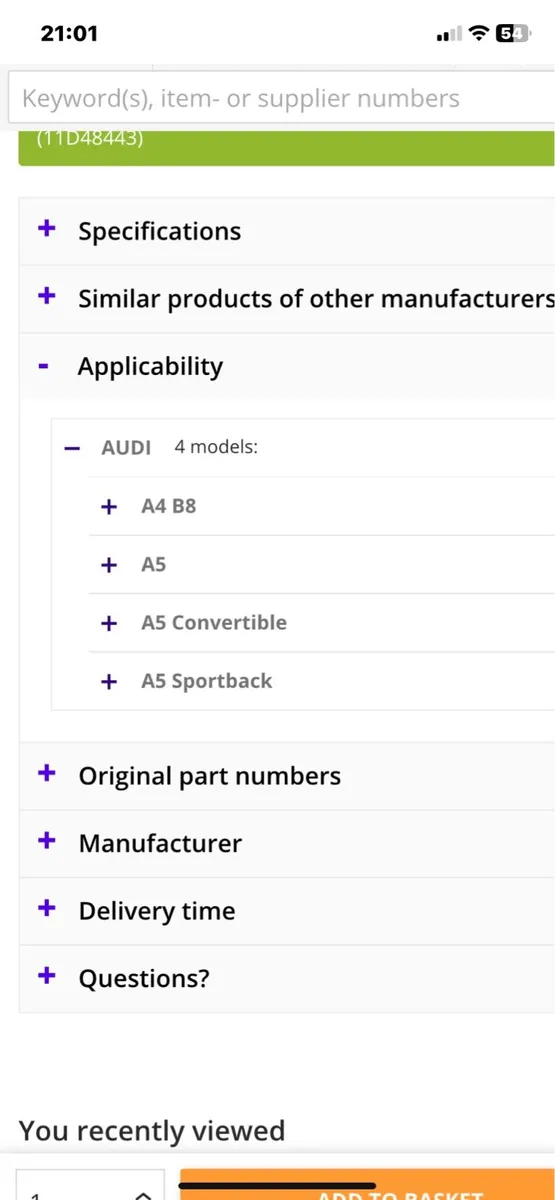Click the Add to Basket button
This screenshot has height=1200, width=555.
(367, 1185)
